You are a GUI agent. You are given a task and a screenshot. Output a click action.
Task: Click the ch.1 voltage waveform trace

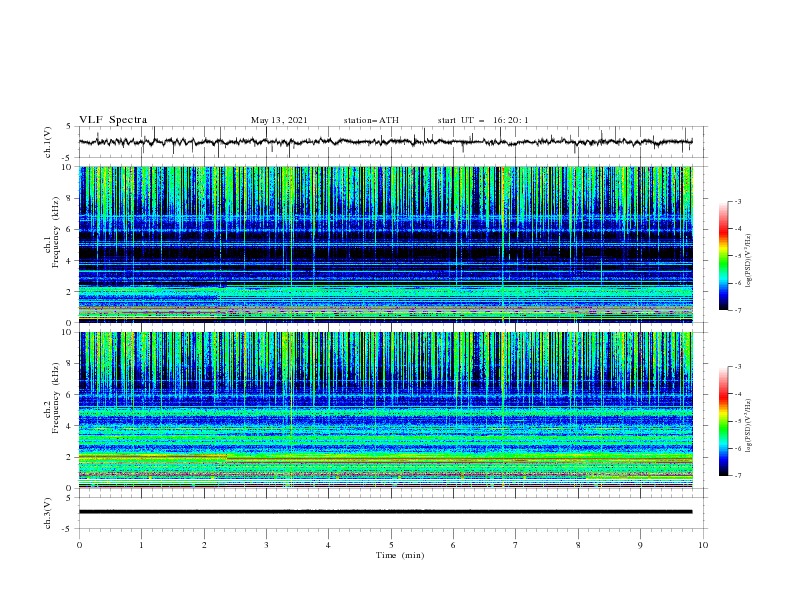[x=385, y=142]
